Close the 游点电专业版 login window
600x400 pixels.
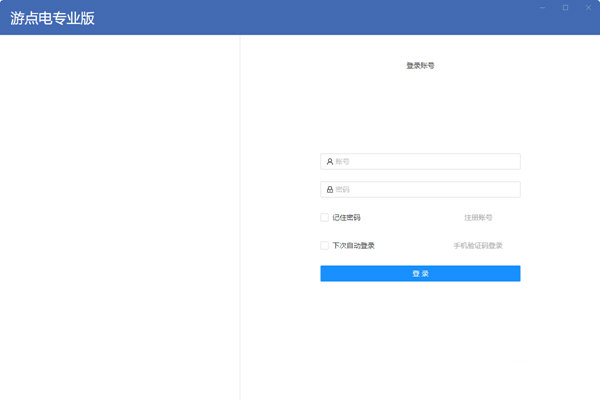[x=587, y=8]
